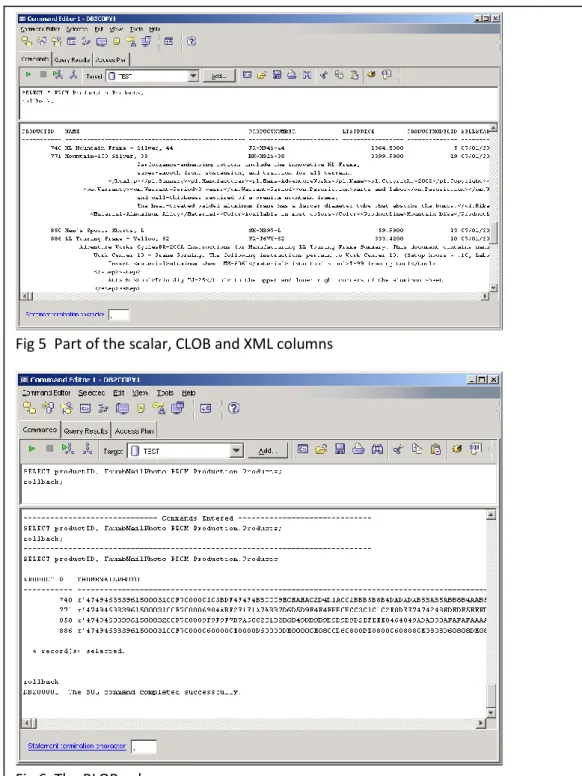Click termination character input field in Fig 5 window
This screenshot has width=582, height=776.
click(119, 315)
